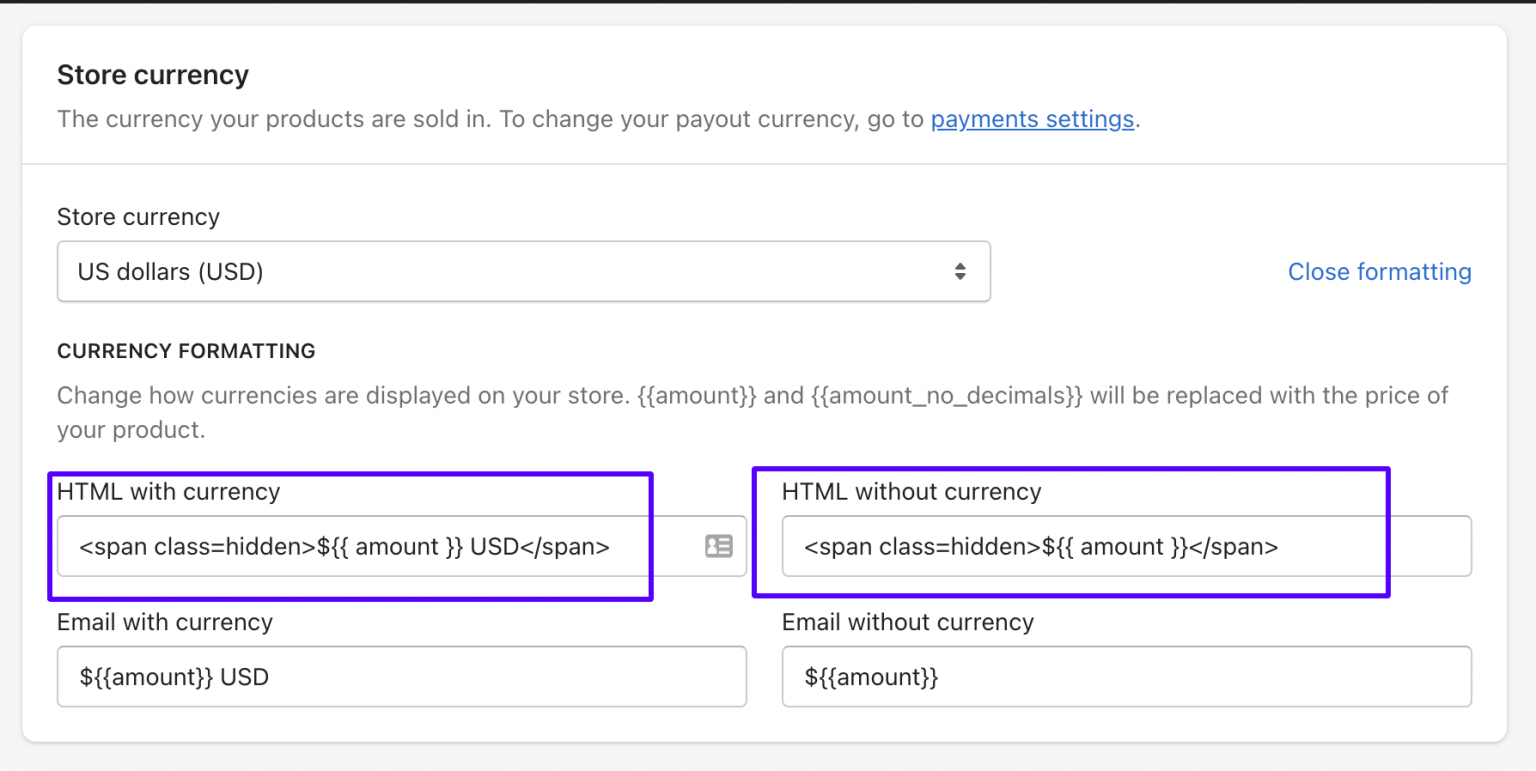Screen dimensions: 1536x771
Task: Click the highlighted HTML without currency box
Action: [1070, 531]
